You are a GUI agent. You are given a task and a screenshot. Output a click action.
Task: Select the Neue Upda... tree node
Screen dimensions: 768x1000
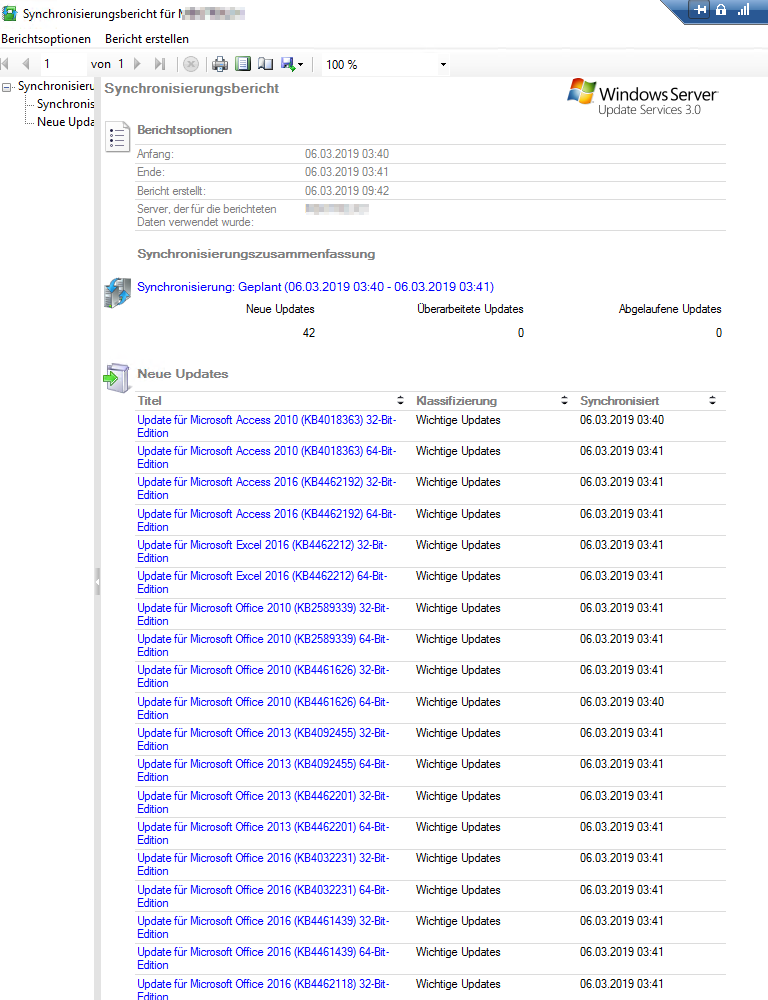66,122
